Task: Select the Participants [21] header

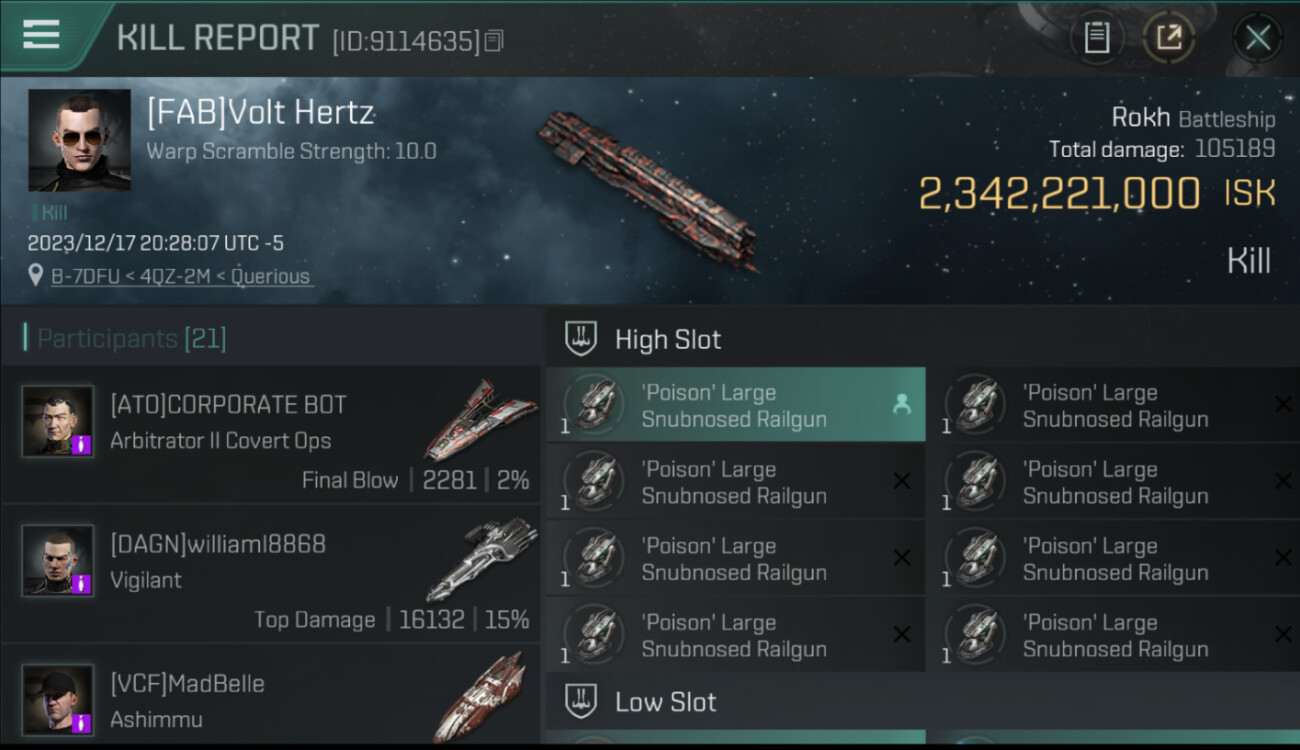Action: [x=131, y=339]
